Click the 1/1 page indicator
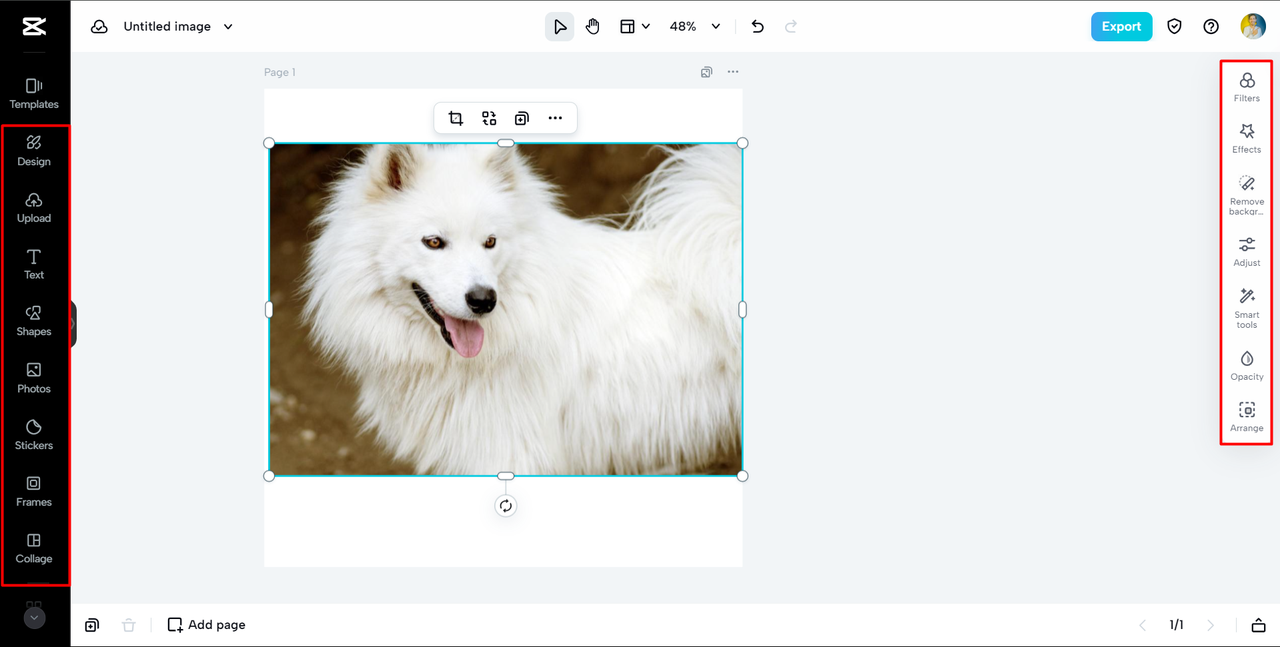This screenshot has height=647, width=1280. click(x=1177, y=625)
